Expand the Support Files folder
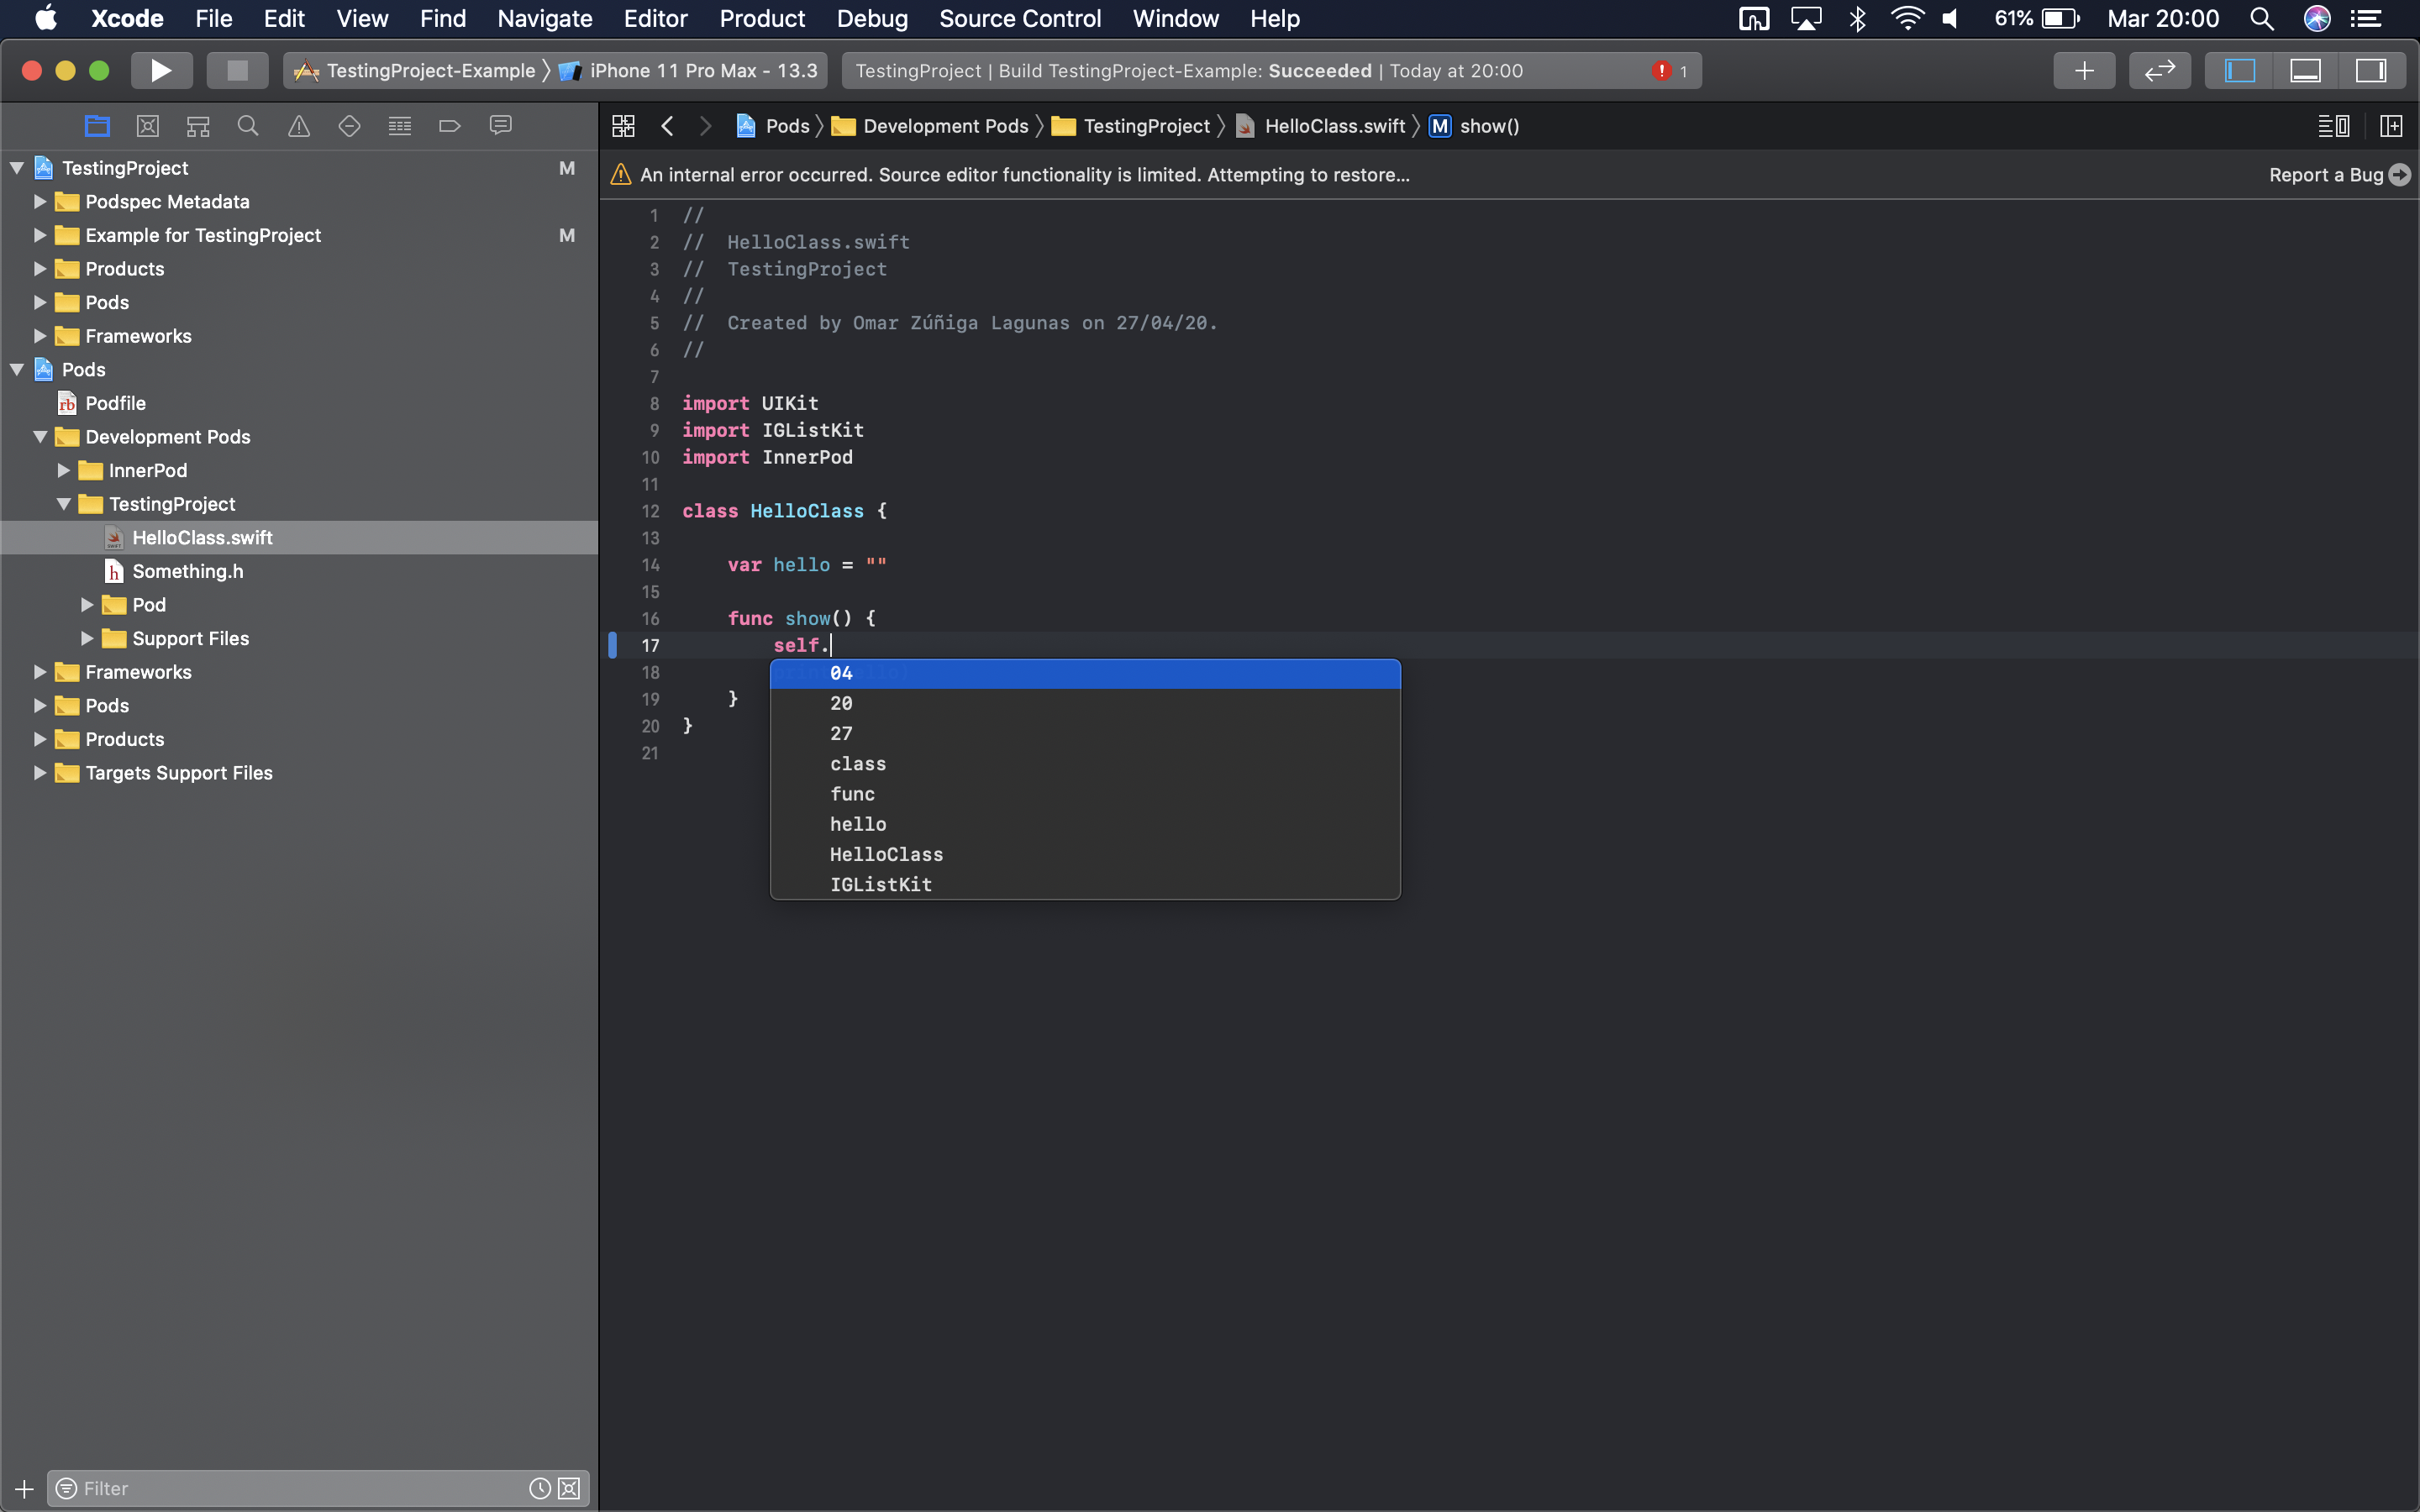The width and height of the screenshot is (2420, 1512). click(87, 638)
